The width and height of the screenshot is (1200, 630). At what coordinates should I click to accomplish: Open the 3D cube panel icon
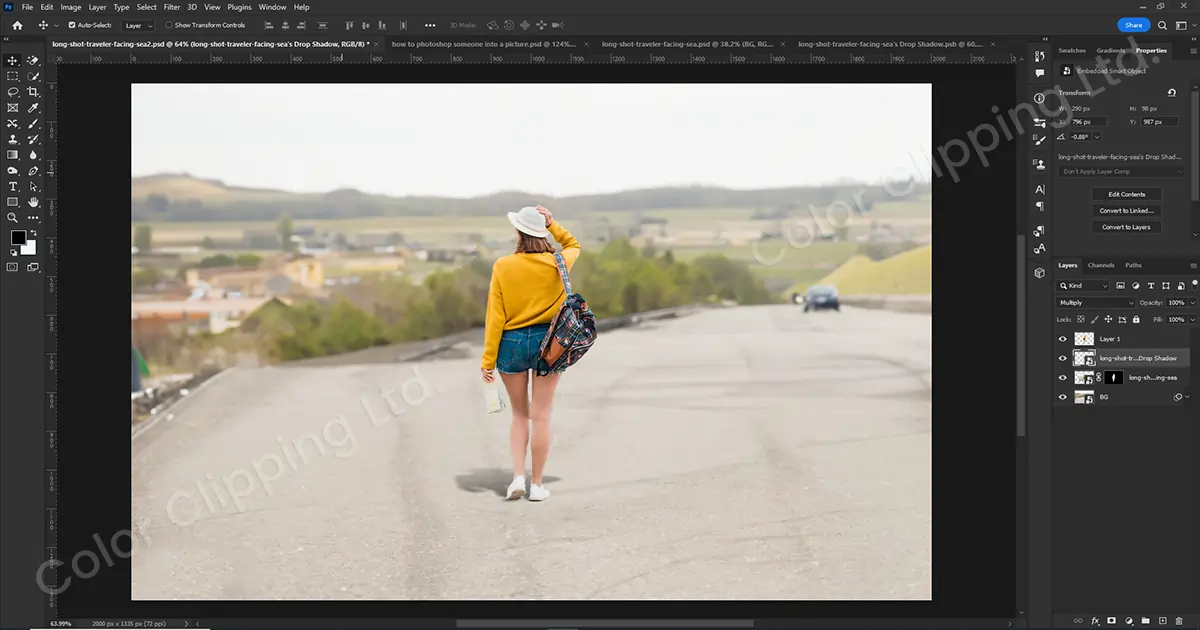coord(1039,272)
